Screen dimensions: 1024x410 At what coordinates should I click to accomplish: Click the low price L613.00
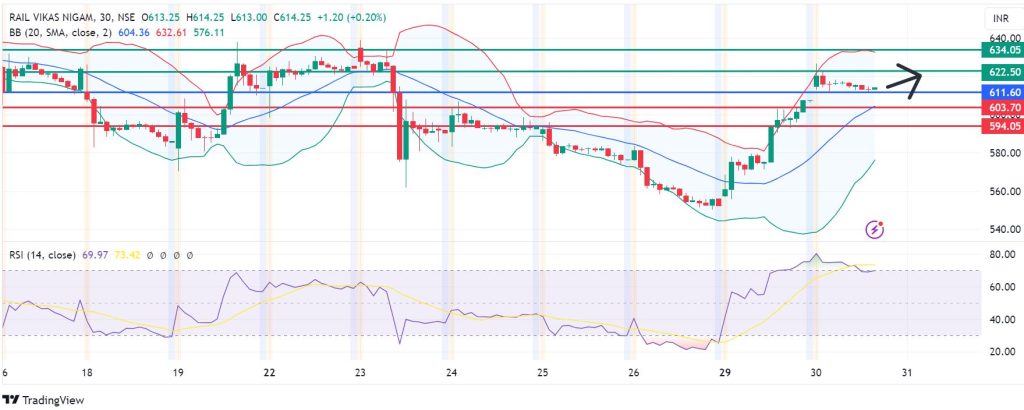(247, 20)
